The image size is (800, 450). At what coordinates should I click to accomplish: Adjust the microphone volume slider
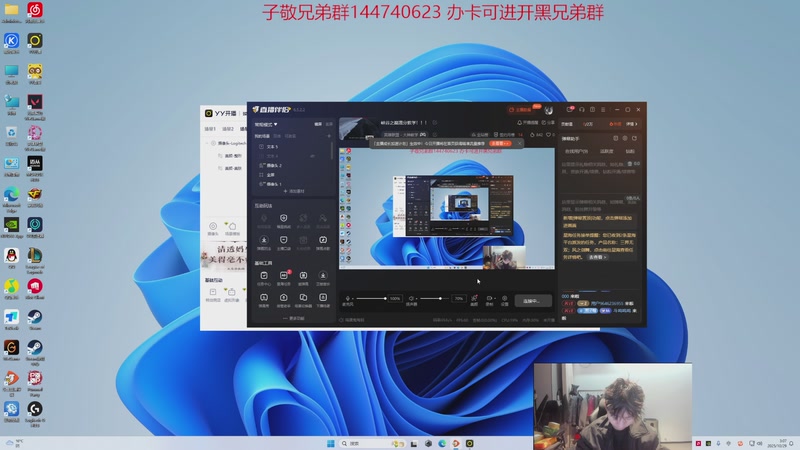point(371,298)
